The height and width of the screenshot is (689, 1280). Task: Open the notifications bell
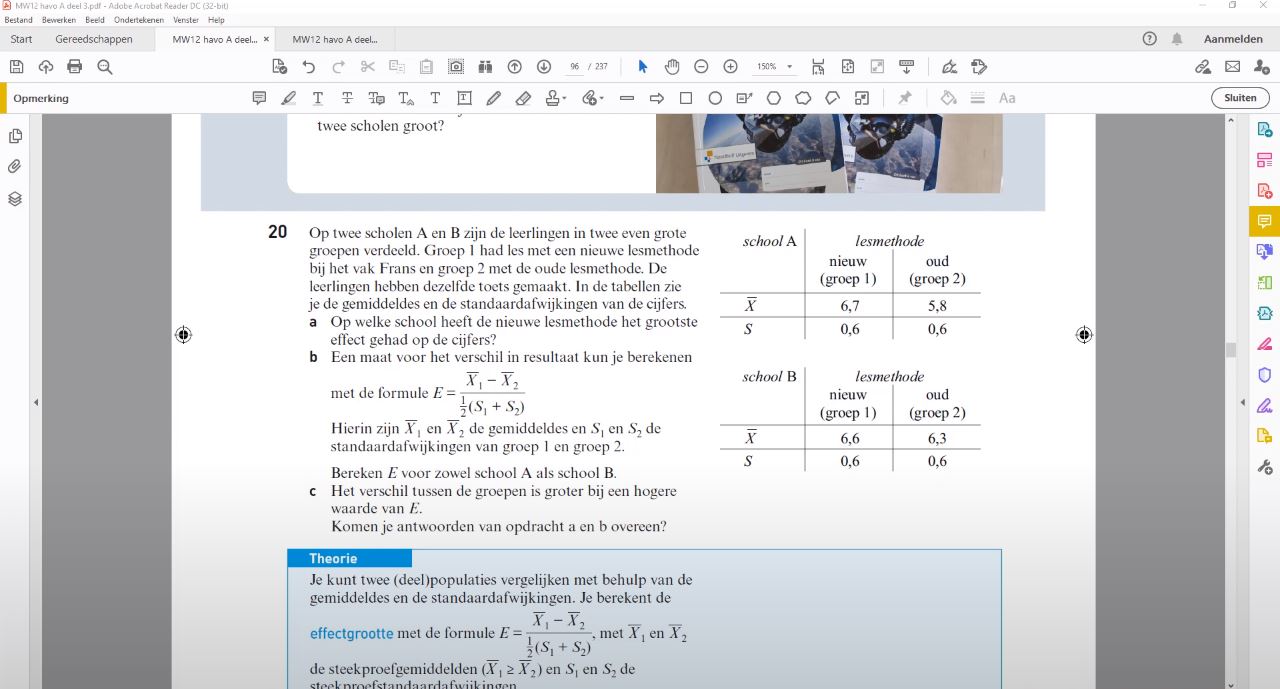coord(1177,39)
